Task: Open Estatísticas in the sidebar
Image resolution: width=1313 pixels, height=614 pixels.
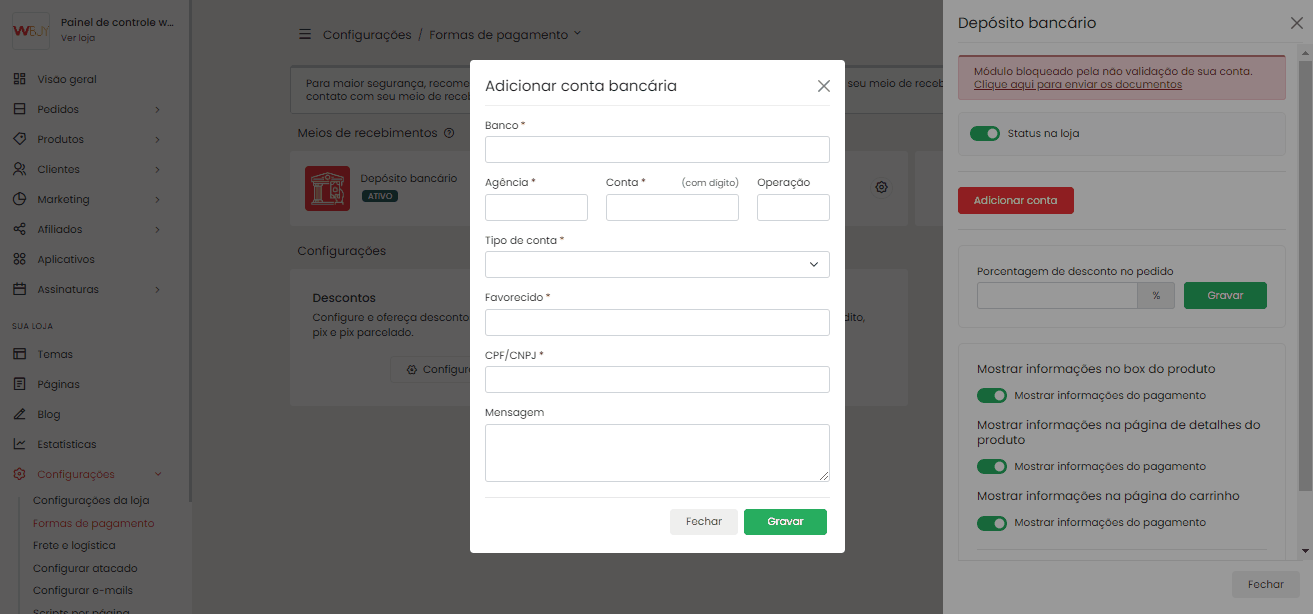Action: (66, 444)
